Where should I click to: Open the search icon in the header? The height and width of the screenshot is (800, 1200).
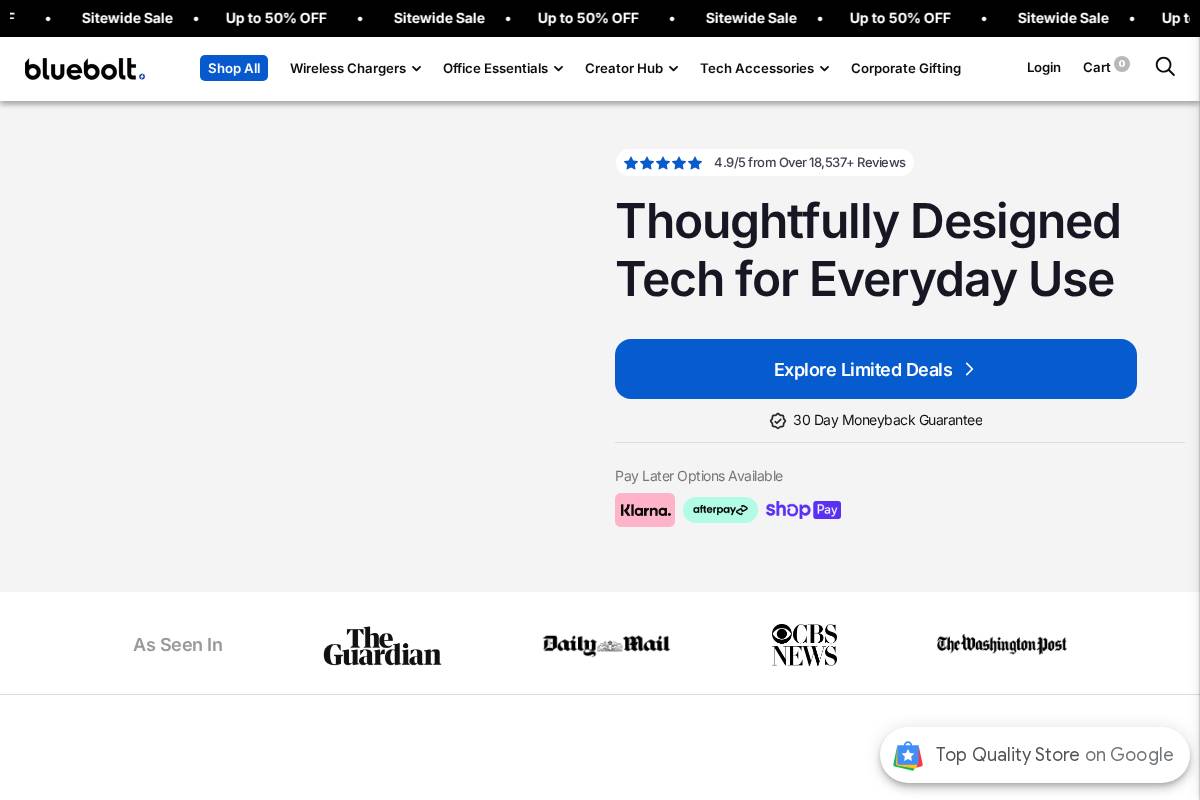point(1164,67)
